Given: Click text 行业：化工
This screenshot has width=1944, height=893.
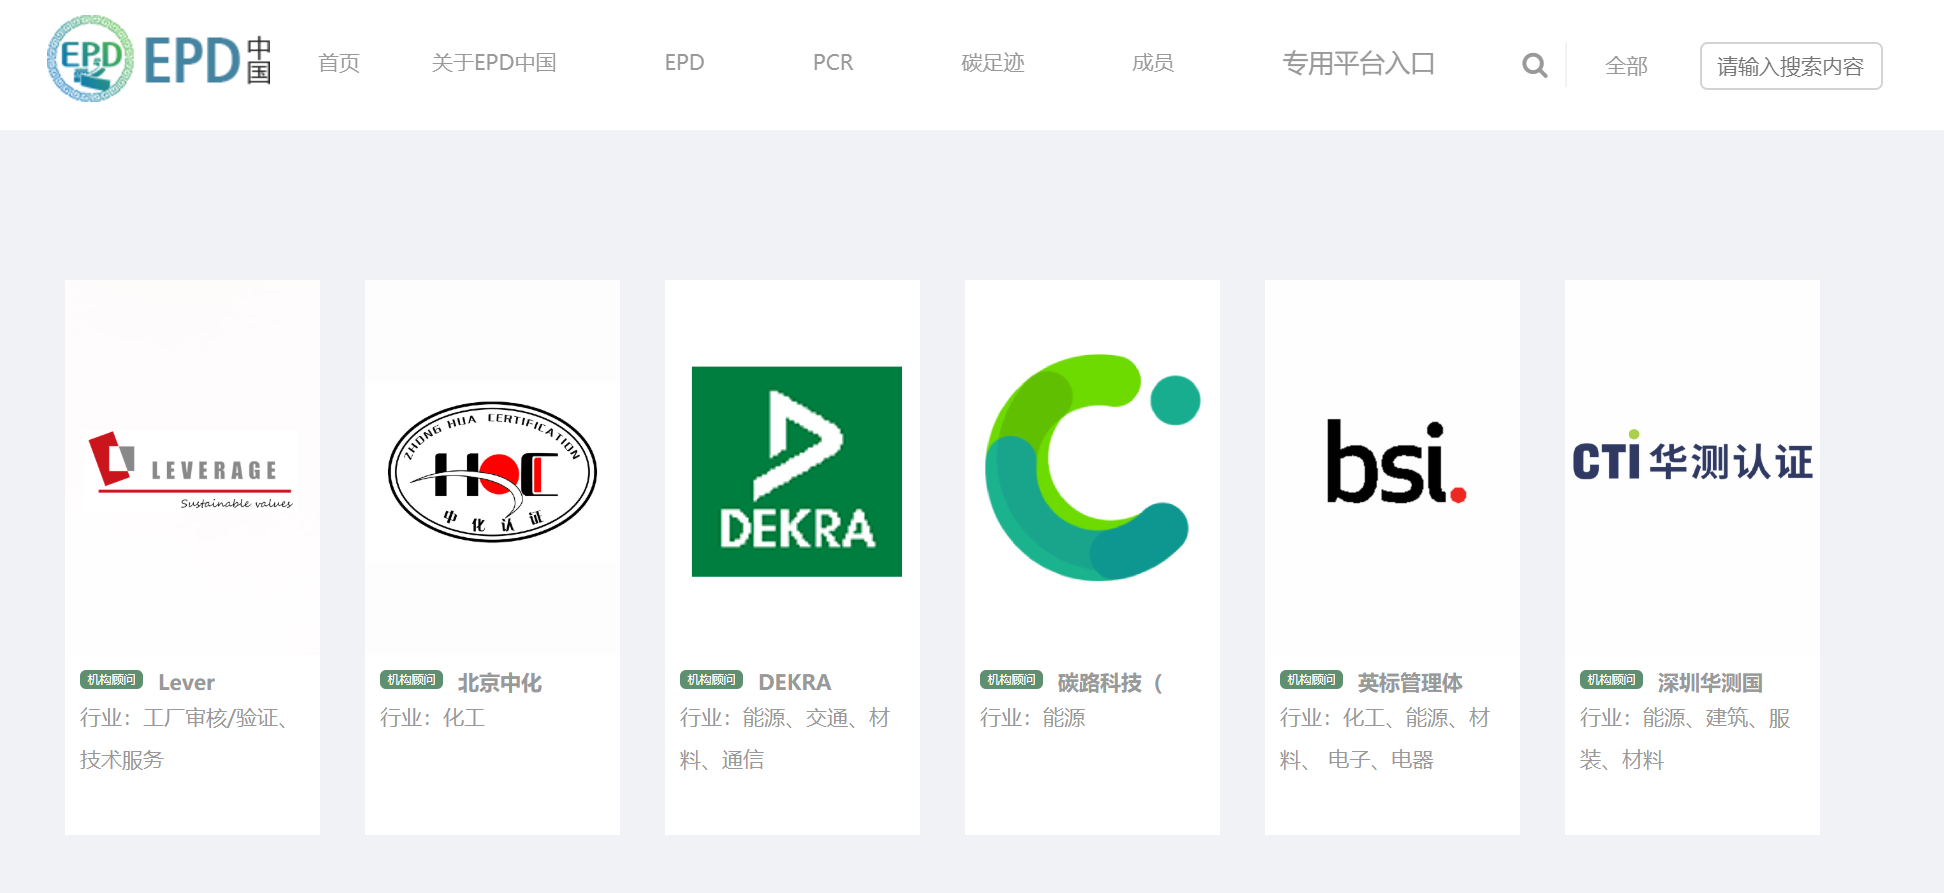Looking at the screenshot, I should point(433,718).
